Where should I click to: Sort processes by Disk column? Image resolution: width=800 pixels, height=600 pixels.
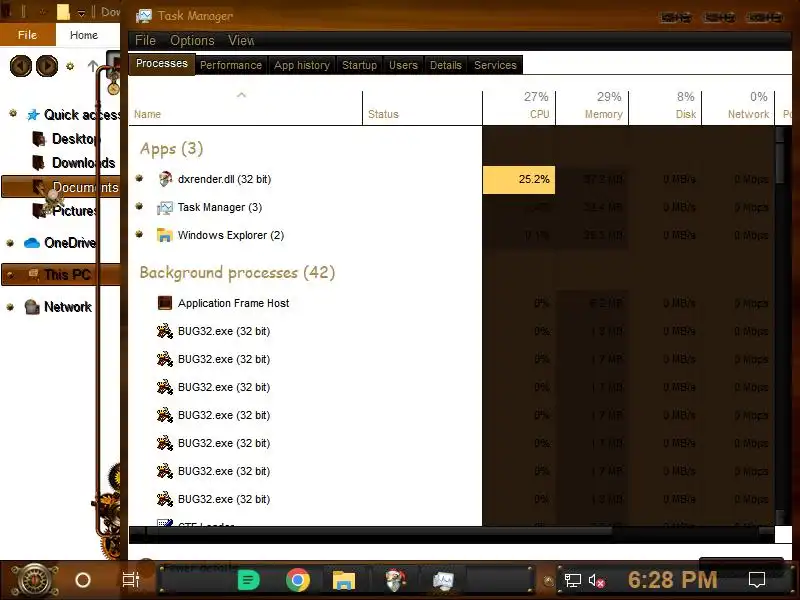(x=665, y=108)
